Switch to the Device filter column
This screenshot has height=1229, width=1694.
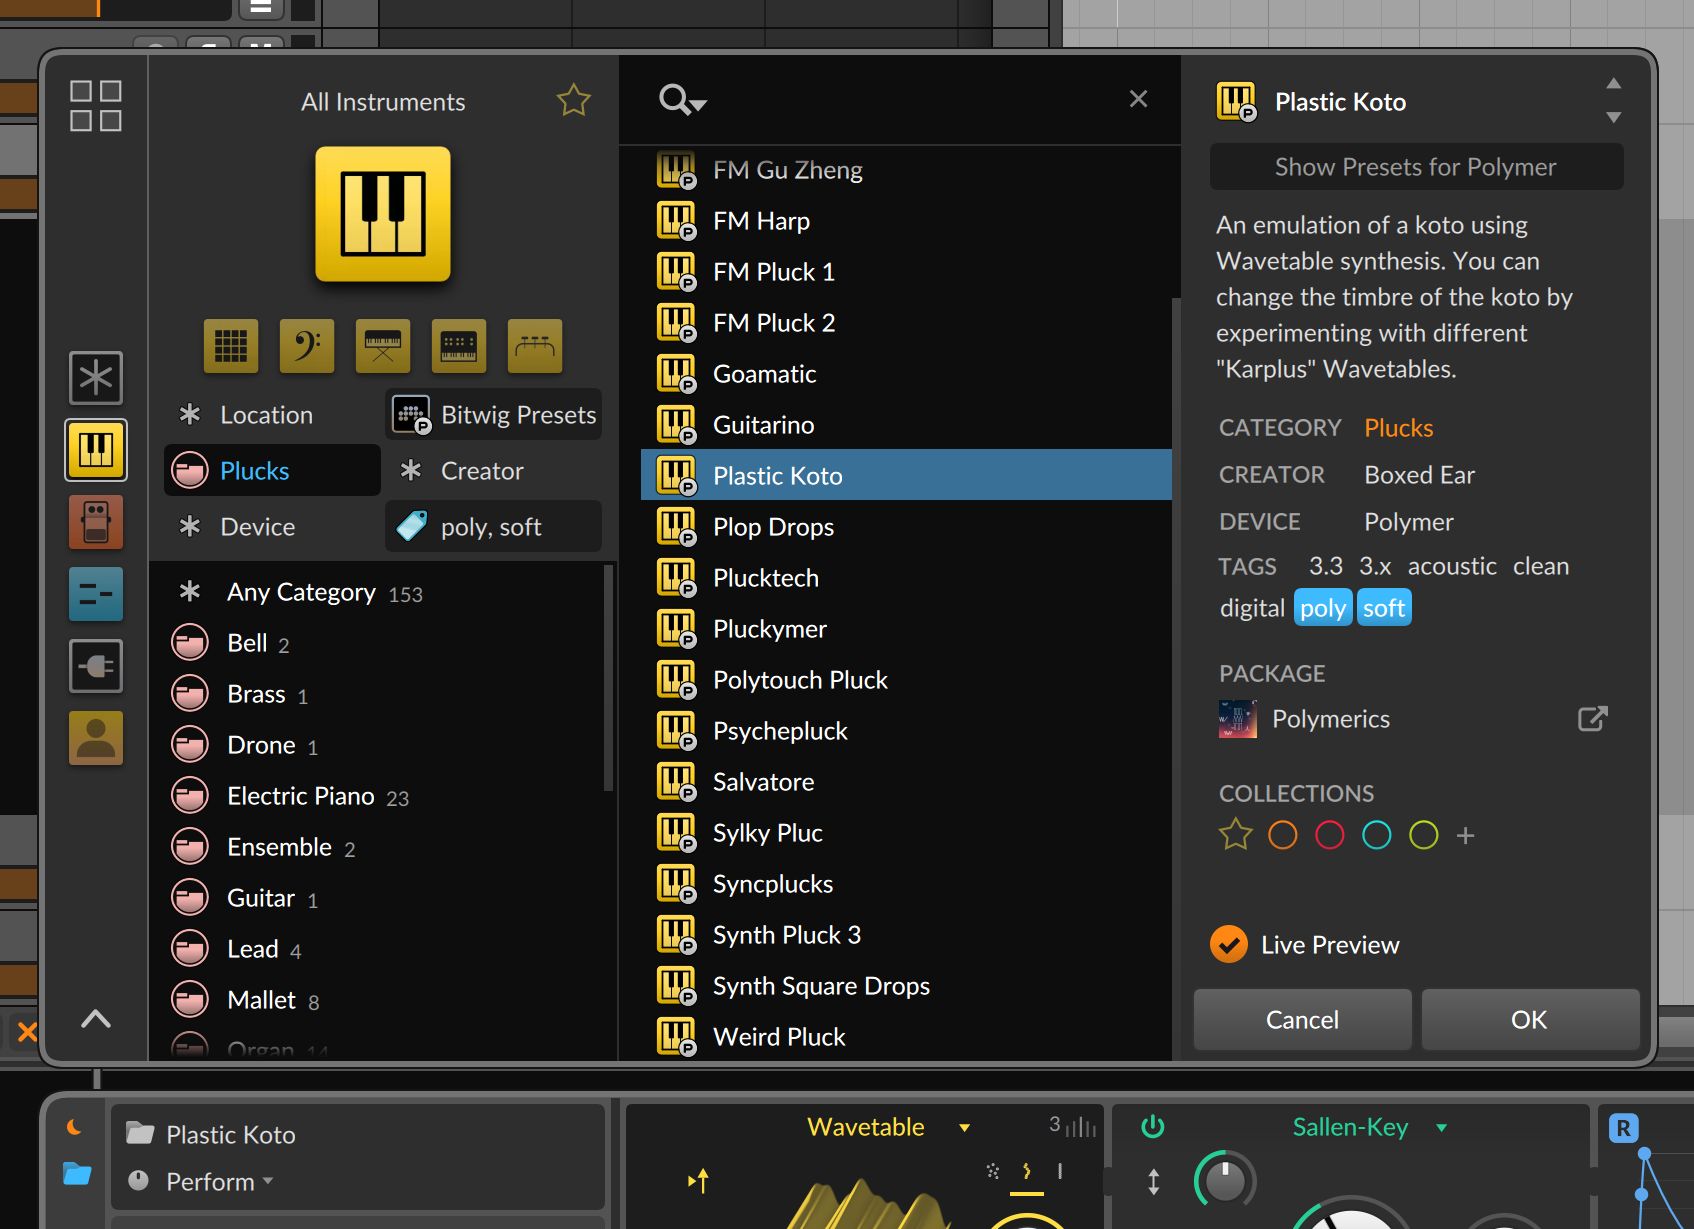257,526
